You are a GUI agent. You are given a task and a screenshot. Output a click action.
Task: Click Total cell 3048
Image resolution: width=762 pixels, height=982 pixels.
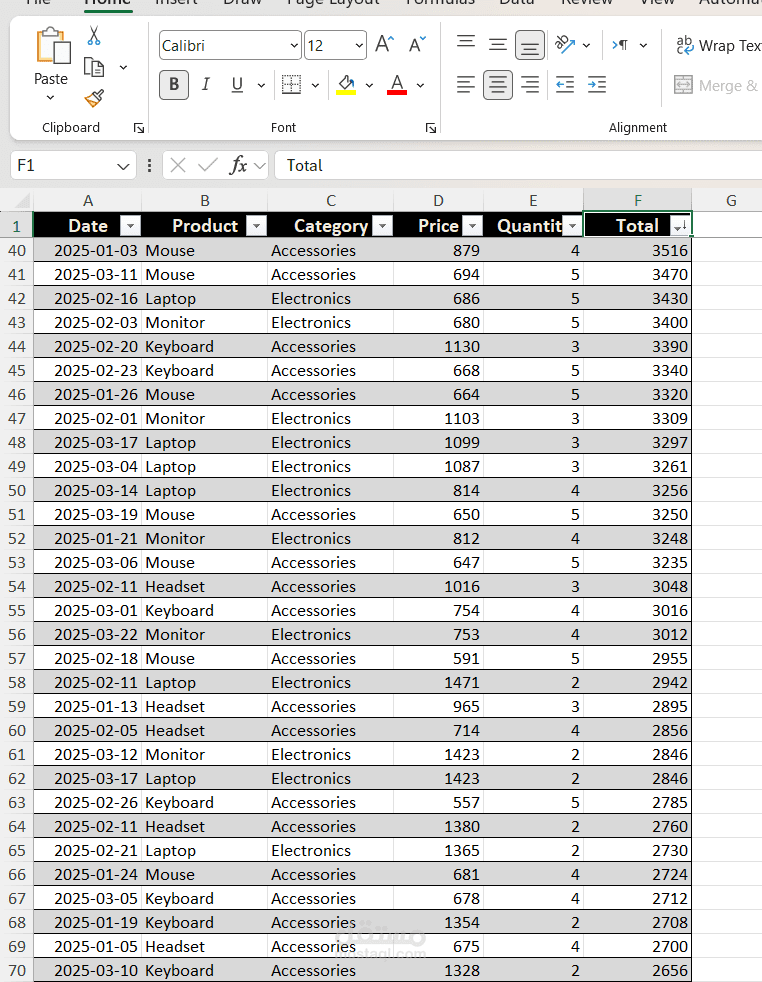coord(637,587)
